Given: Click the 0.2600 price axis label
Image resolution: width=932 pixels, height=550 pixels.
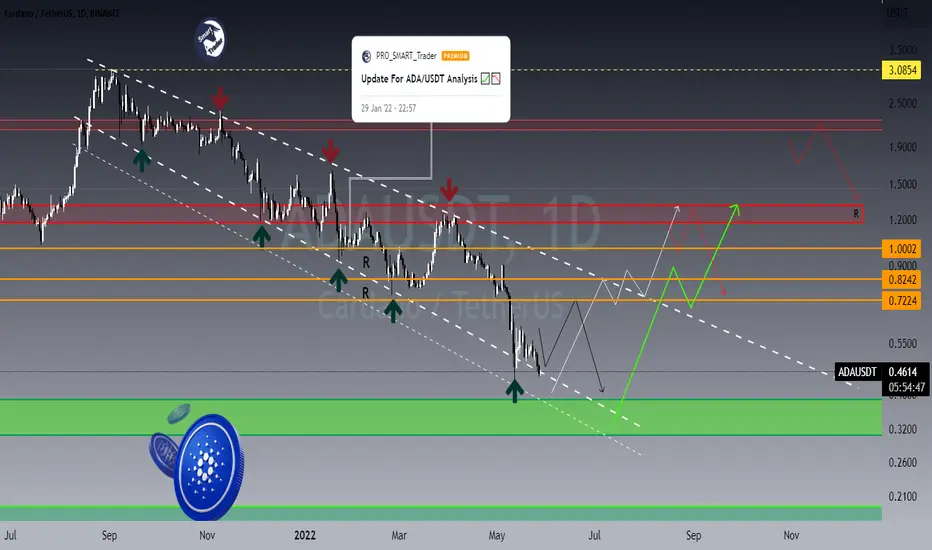Looking at the screenshot, I should [x=903, y=463].
